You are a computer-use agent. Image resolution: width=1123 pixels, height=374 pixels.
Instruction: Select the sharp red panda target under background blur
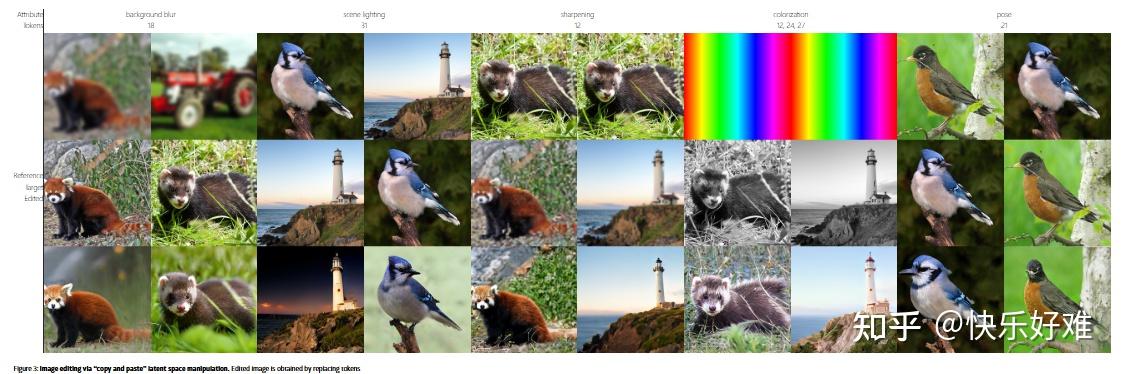click(97, 193)
